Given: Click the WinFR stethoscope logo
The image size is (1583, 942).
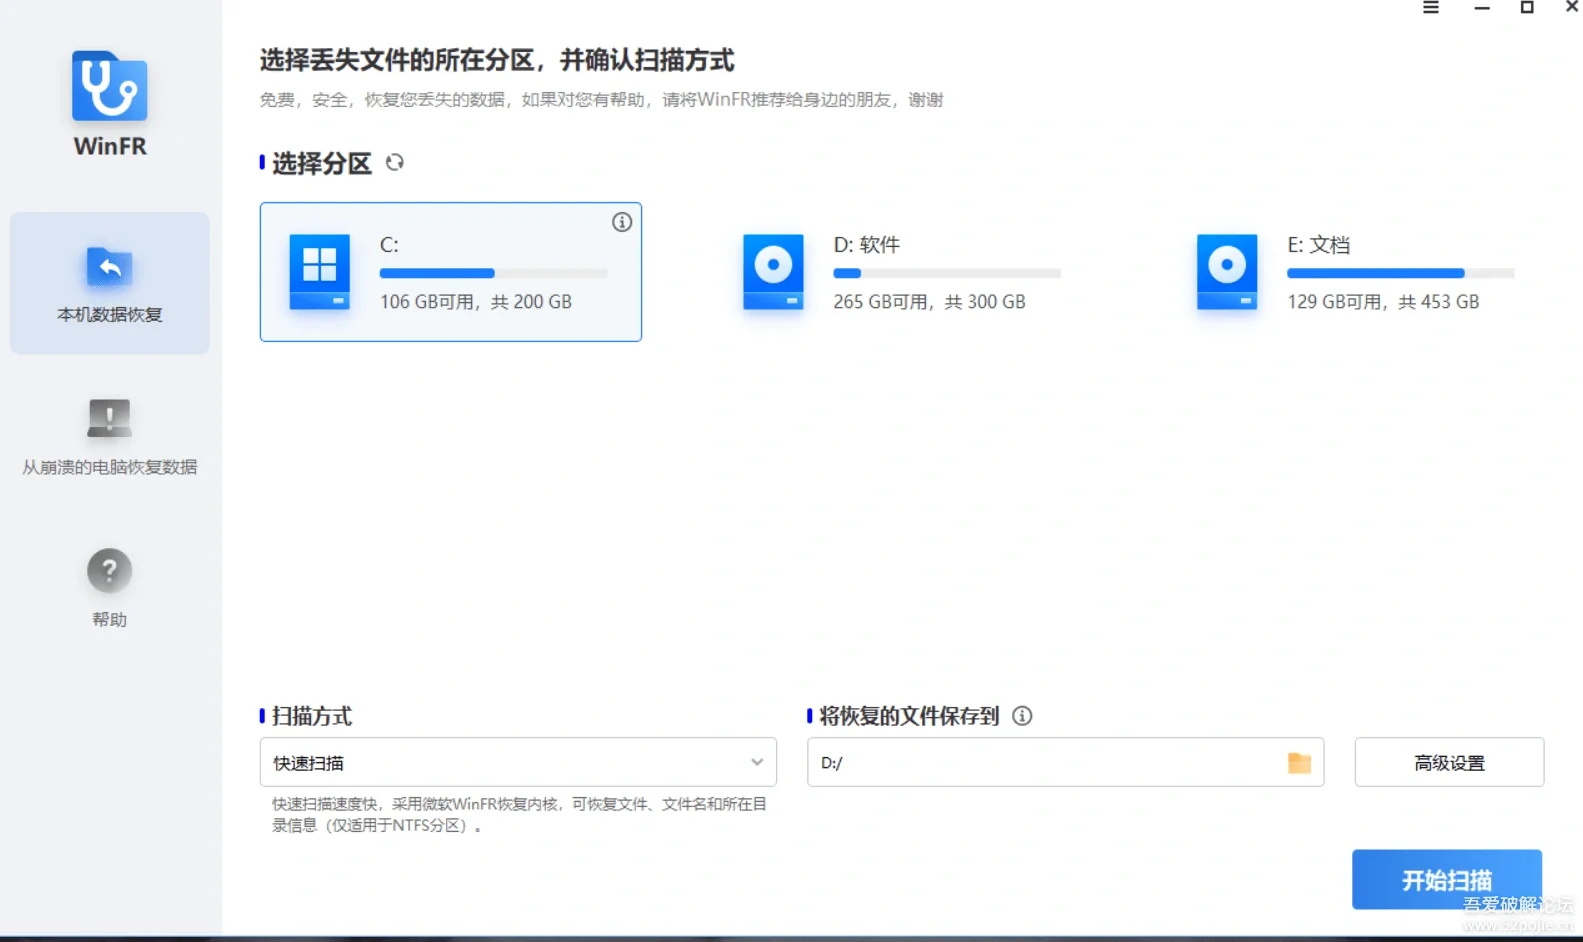Looking at the screenshot, I should click(x=110, y=86).
